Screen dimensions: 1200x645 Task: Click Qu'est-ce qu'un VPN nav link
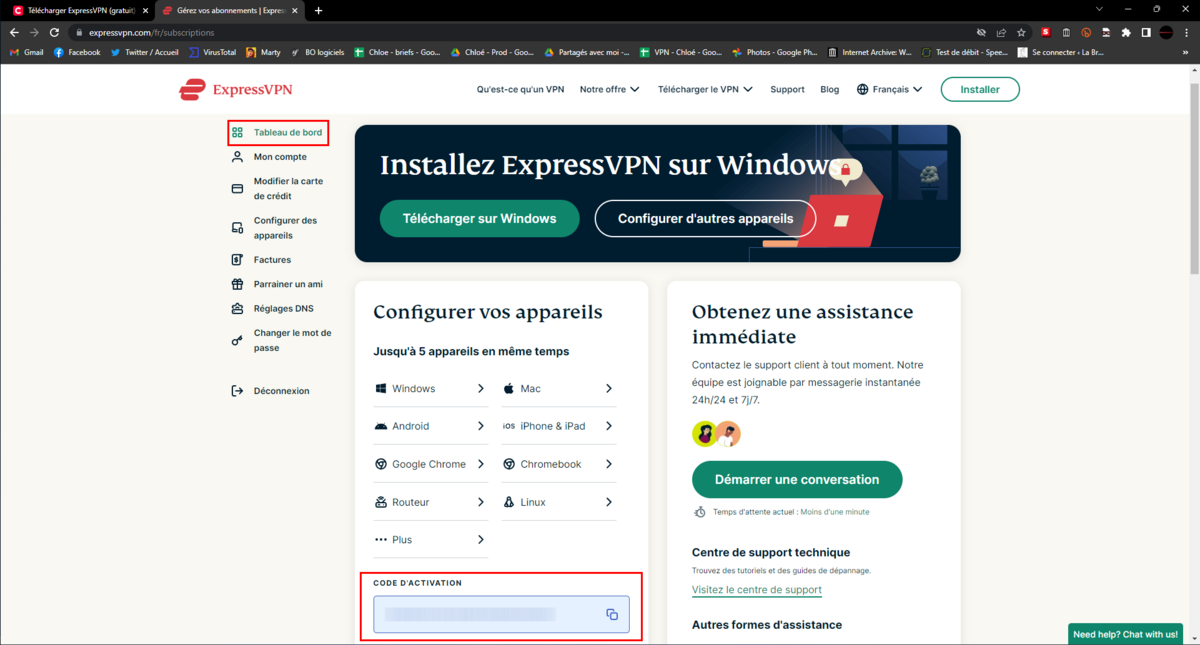520,89
